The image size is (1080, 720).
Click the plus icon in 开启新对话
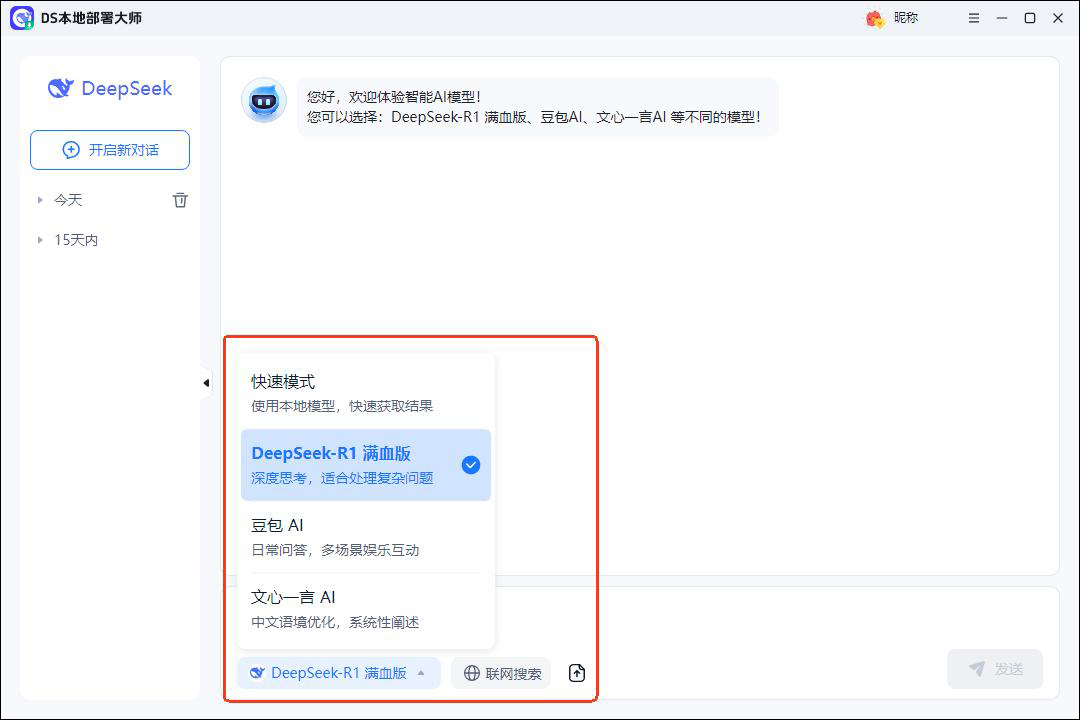(x=71, y=150)
